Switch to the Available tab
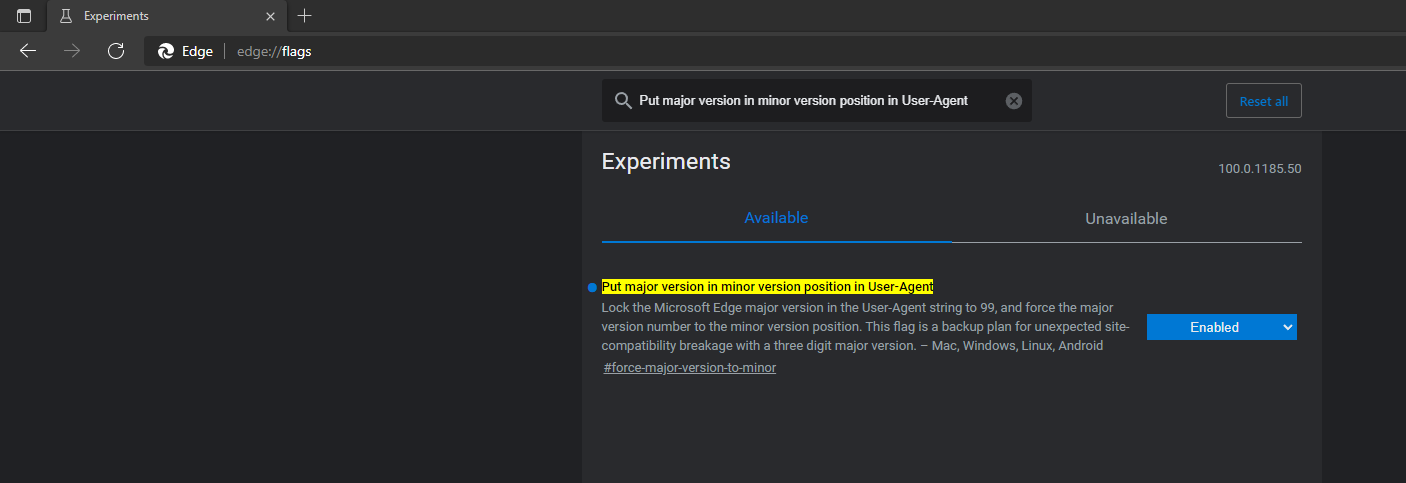This screenshot has height=483, width=1406. [x=776, y=218]
